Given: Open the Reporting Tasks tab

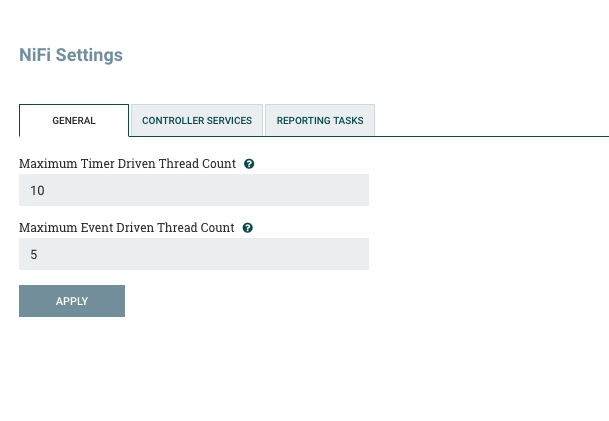Looking at the screenshot, I should click(320, 120).
